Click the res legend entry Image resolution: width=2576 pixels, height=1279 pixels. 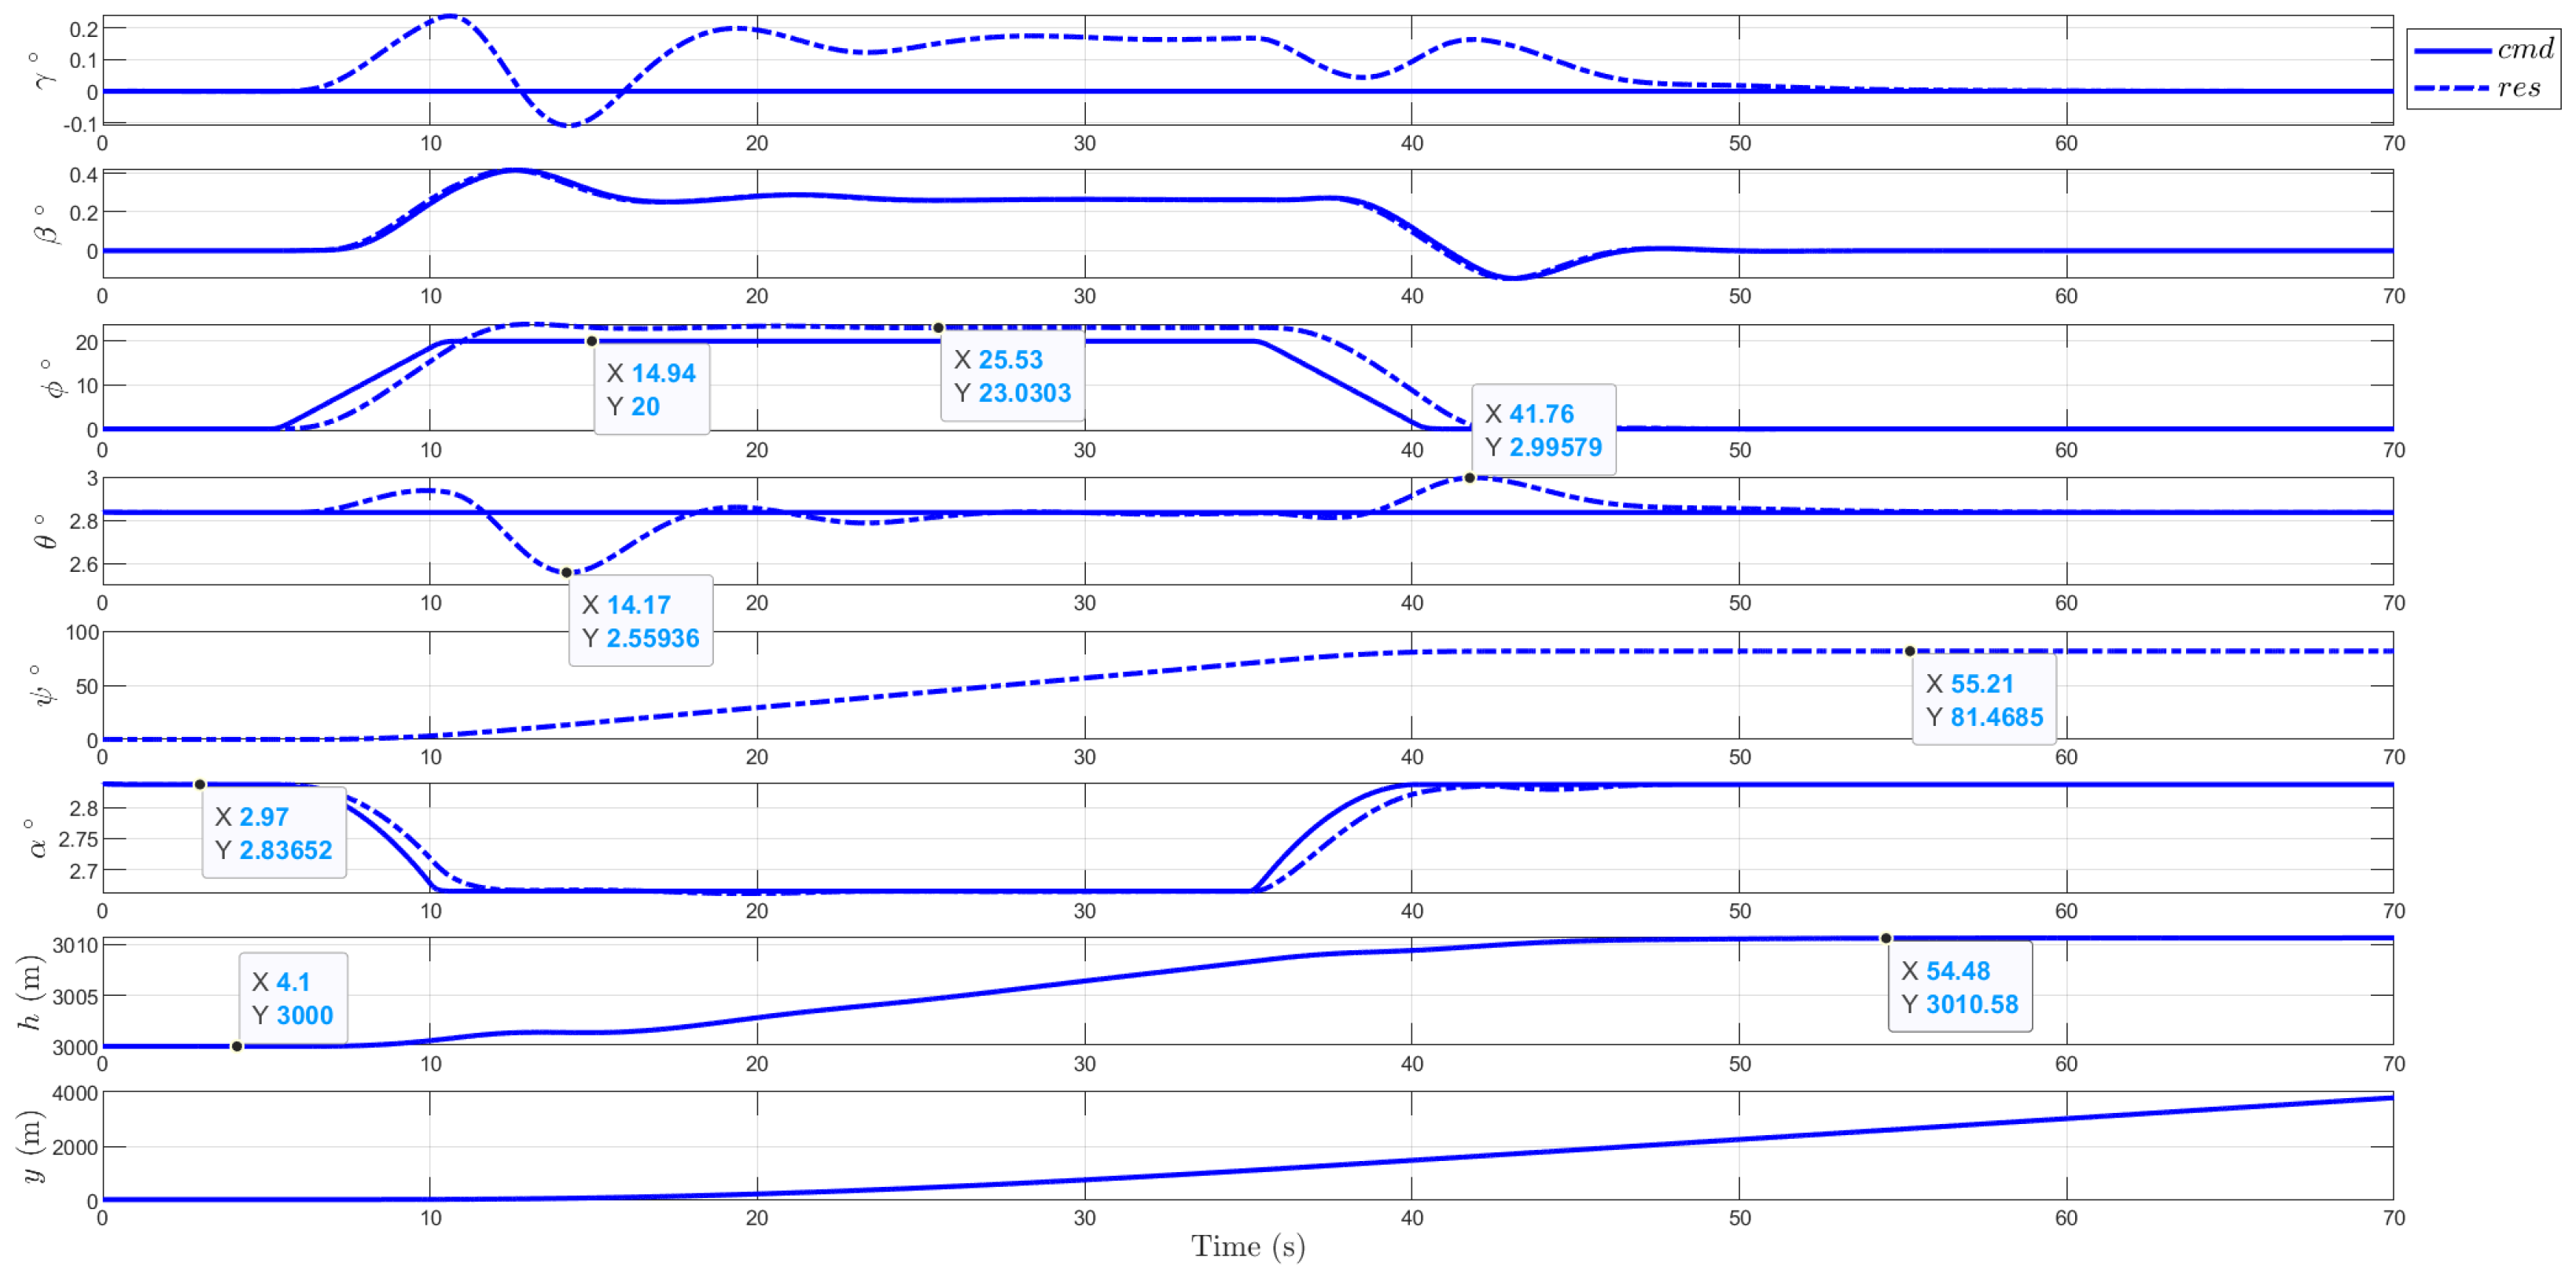[x=2518, y=88]
